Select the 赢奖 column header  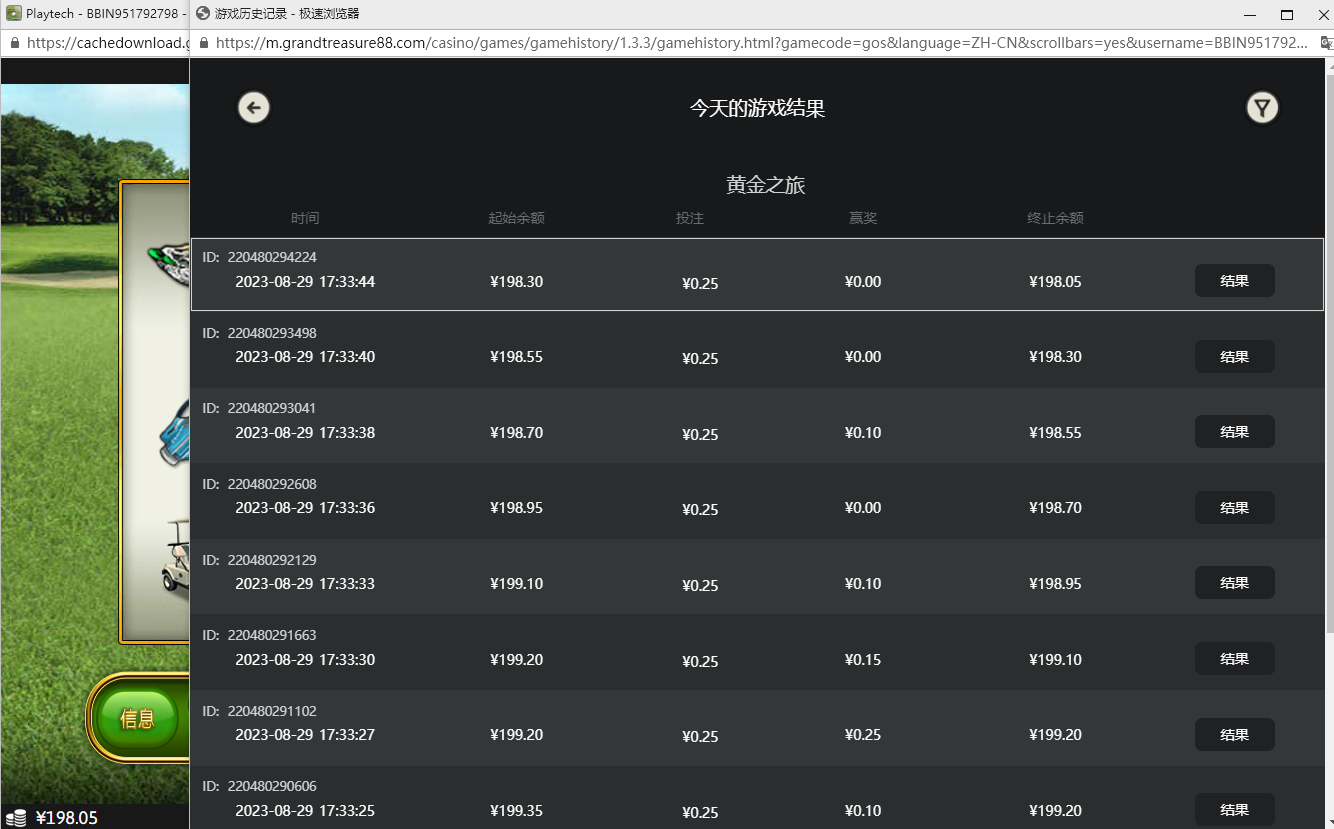point(863,218)
